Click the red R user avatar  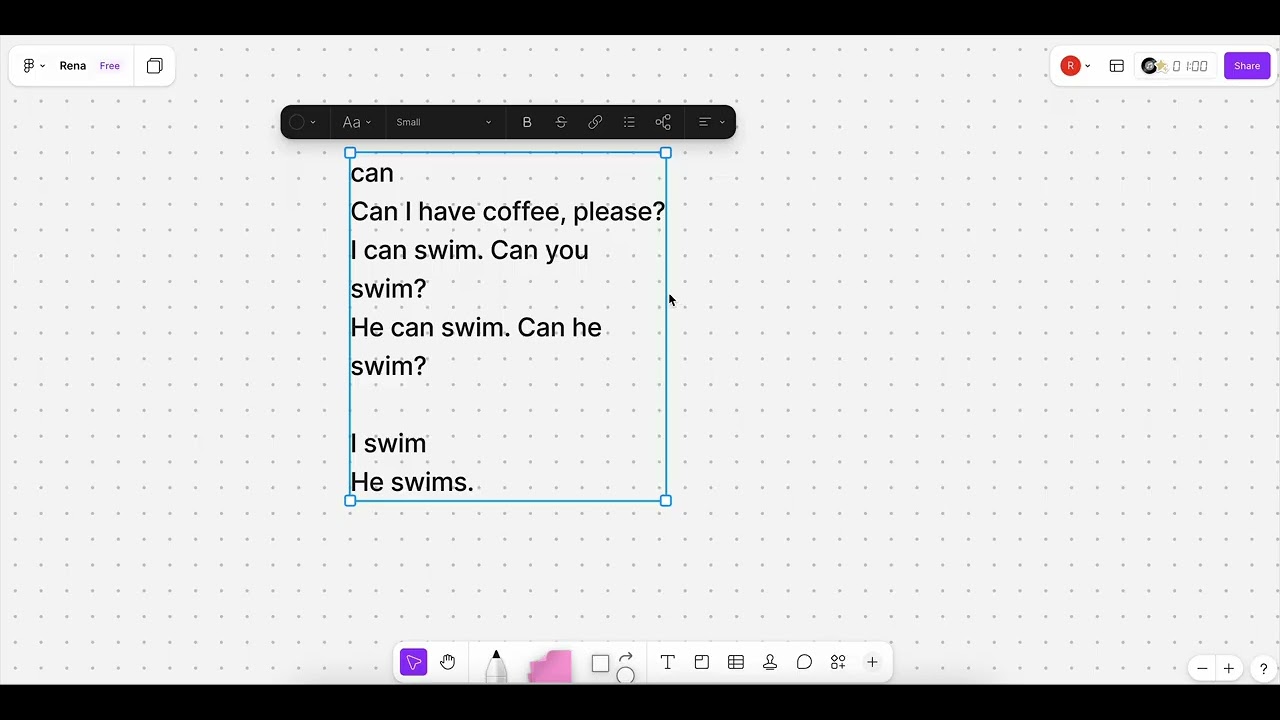1070,66
